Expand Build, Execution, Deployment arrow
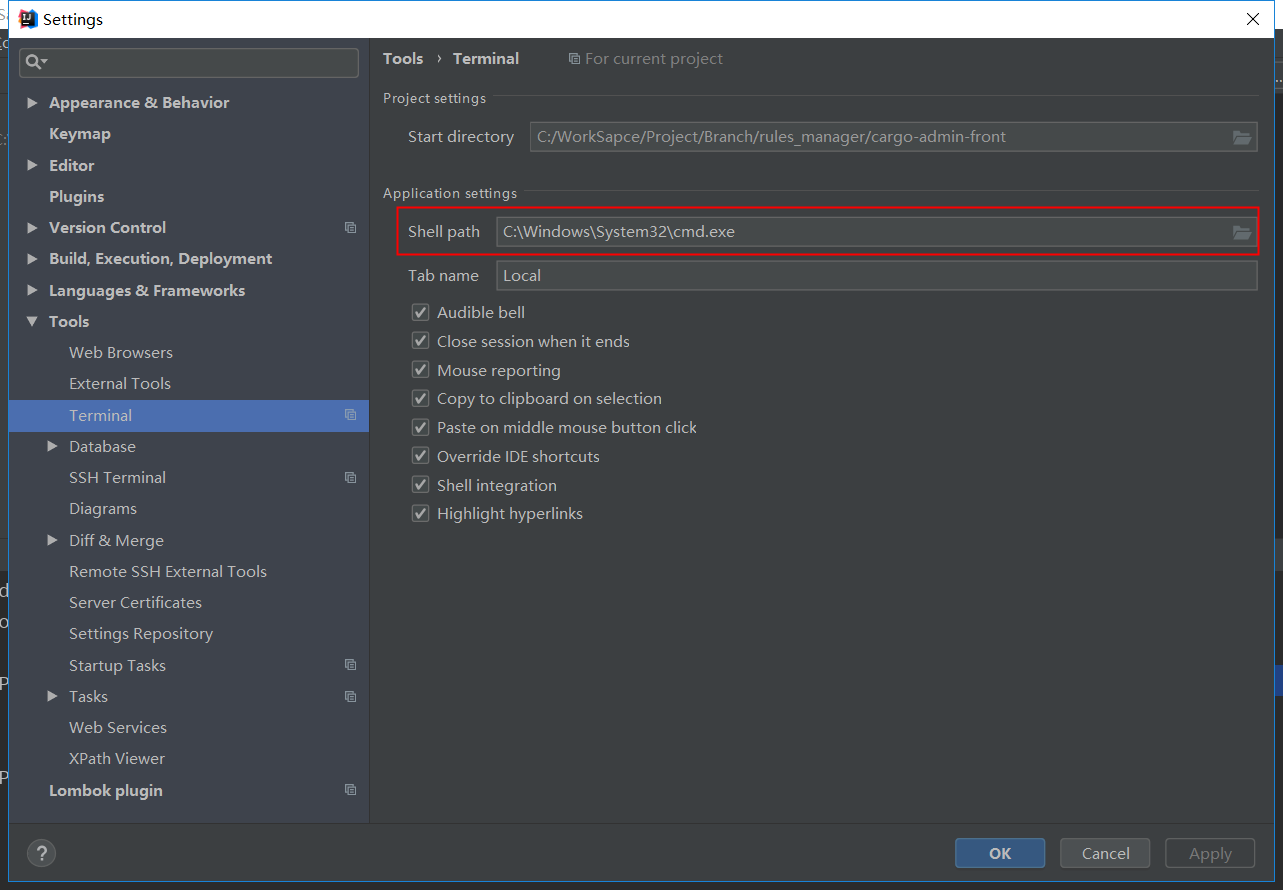Image resolution: width=1283 pixels, height=890 pixels. [x=32, y=259]
